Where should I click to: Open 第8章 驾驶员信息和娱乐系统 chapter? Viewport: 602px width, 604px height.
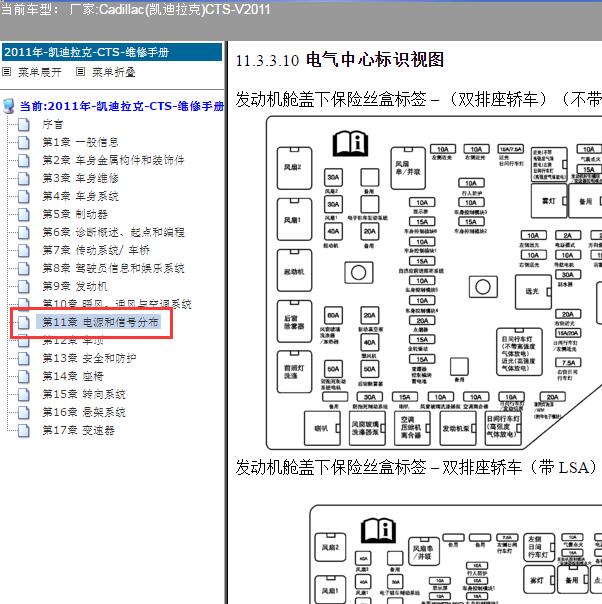coord(114,268)
